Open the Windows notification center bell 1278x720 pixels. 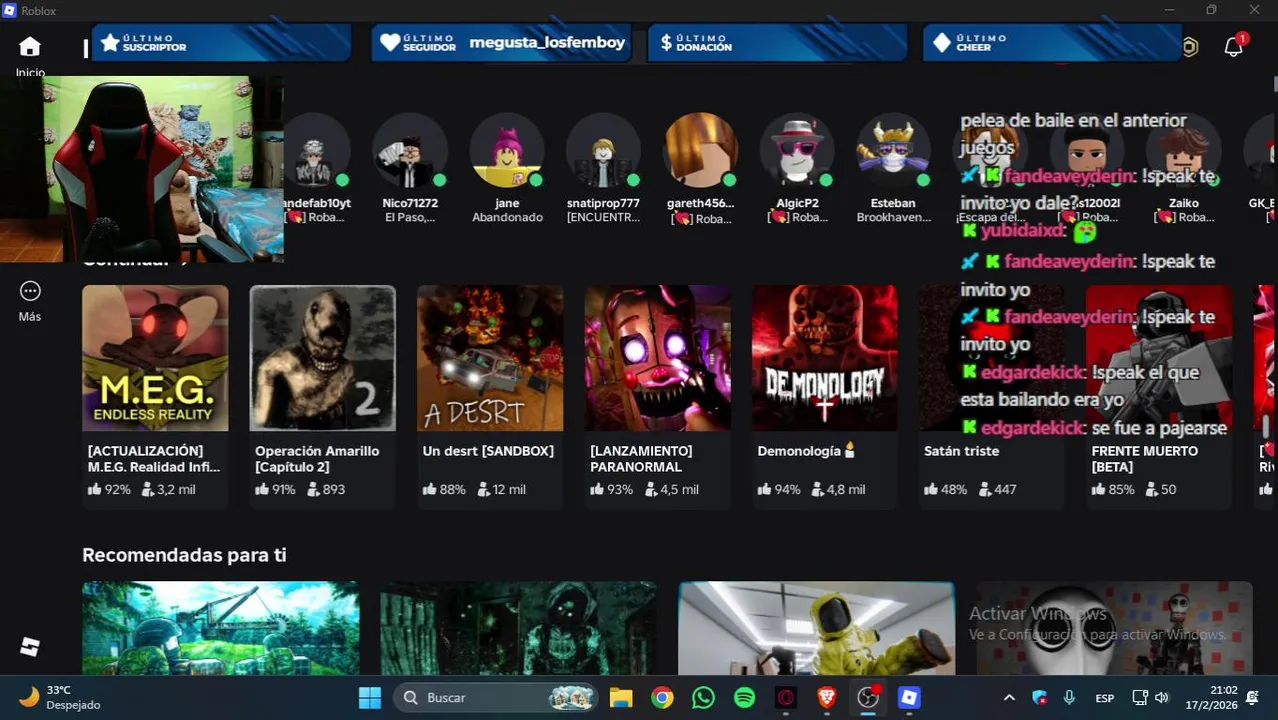(x=1252, y=697)
